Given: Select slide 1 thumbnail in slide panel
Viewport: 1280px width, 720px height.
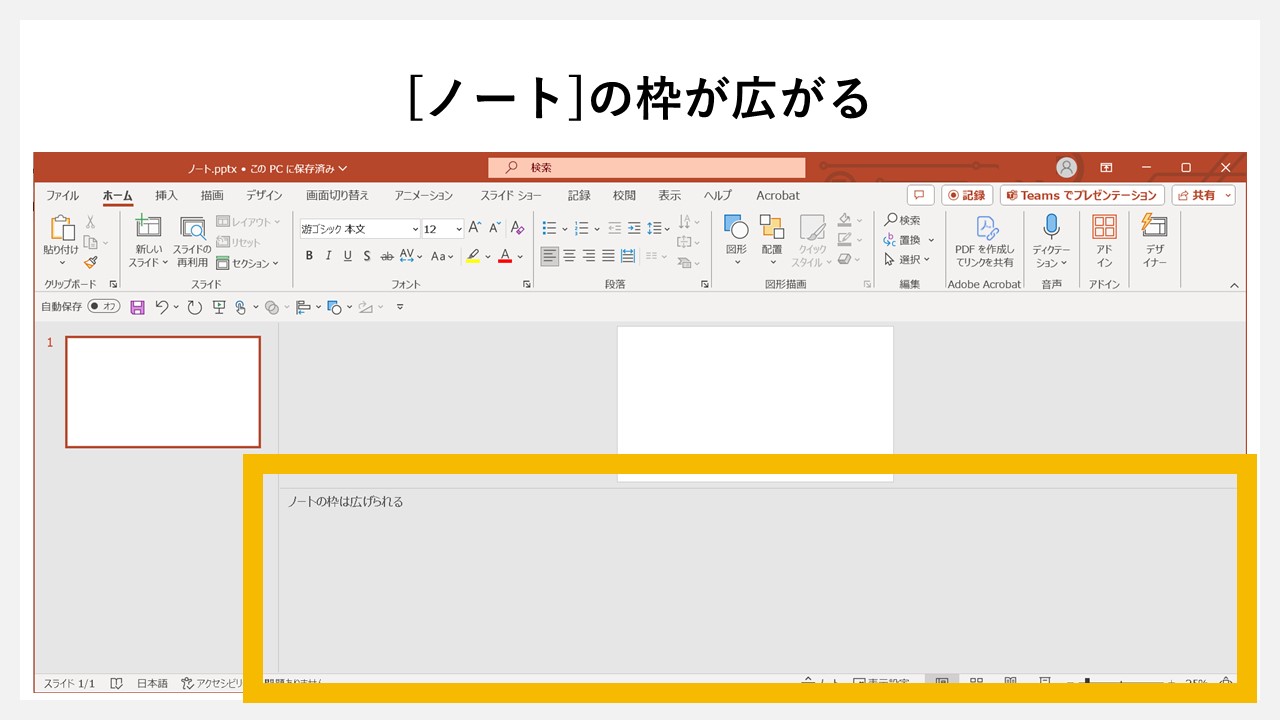Looking at the screenshot, I should 162,391.
